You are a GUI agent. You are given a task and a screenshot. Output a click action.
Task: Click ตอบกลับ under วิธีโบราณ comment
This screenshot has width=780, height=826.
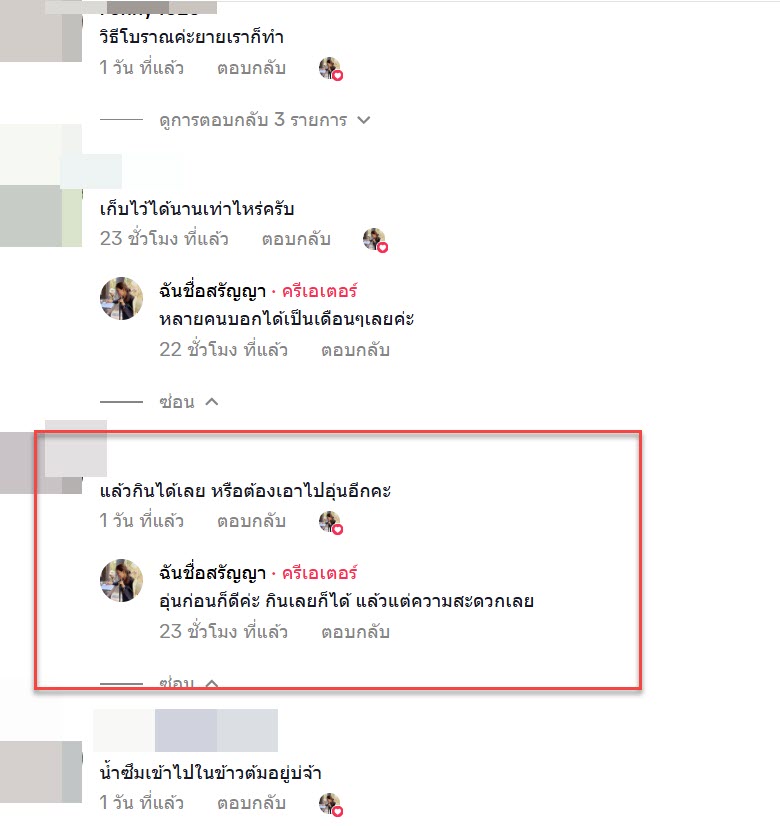[251, 68]
